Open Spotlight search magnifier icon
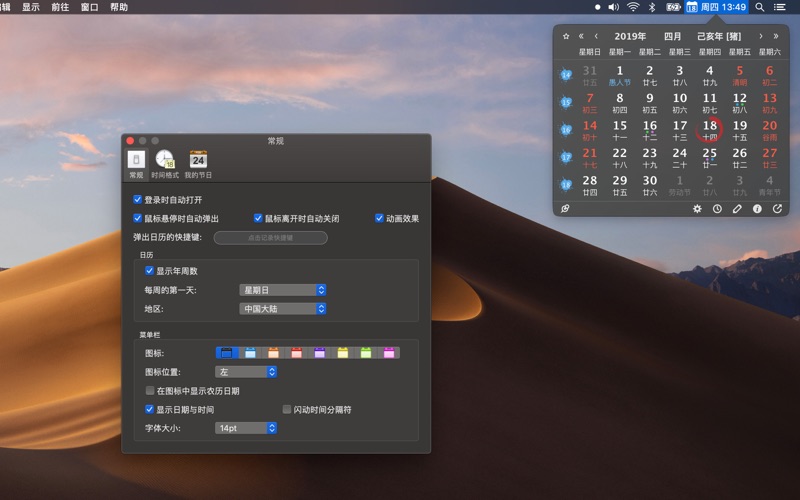The image size is (800, 500). tap(760, 7)
